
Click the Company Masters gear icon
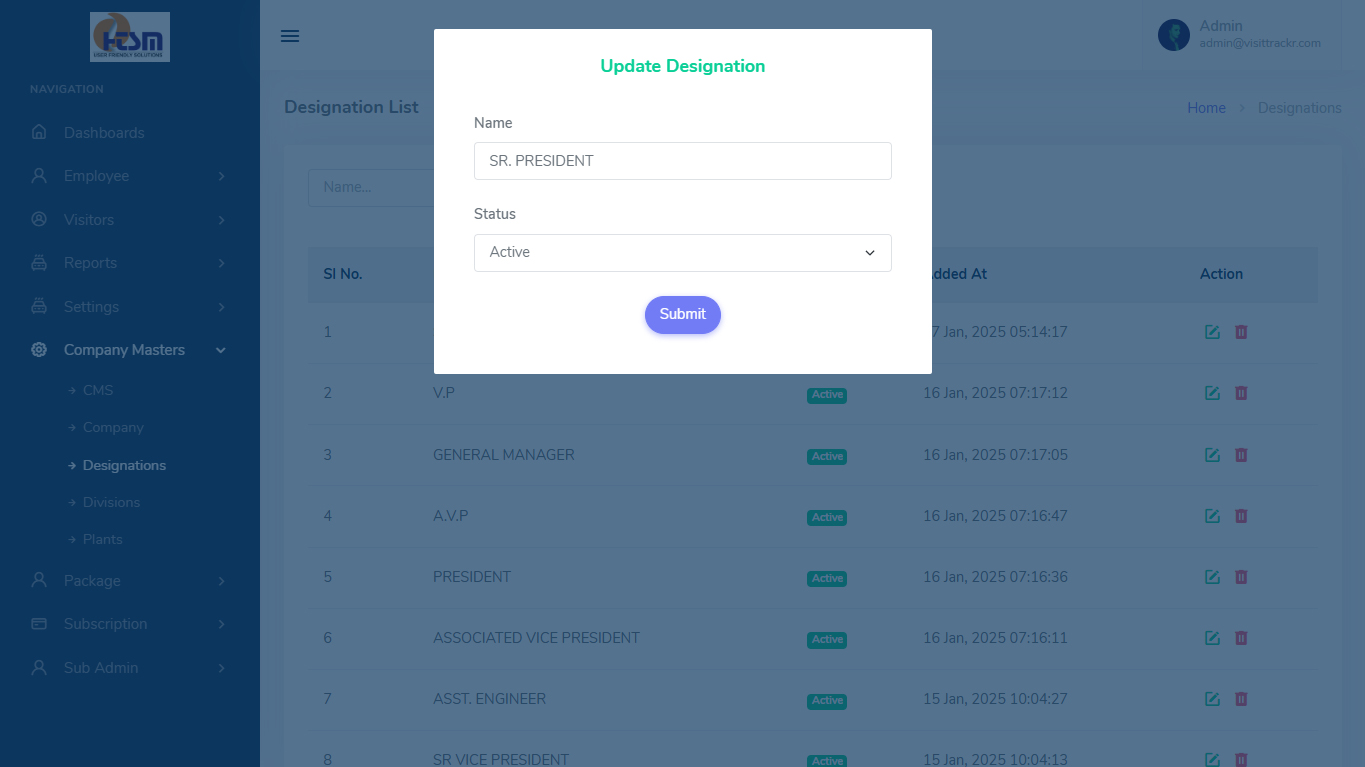pyautogui.click(x=39, y=350)
